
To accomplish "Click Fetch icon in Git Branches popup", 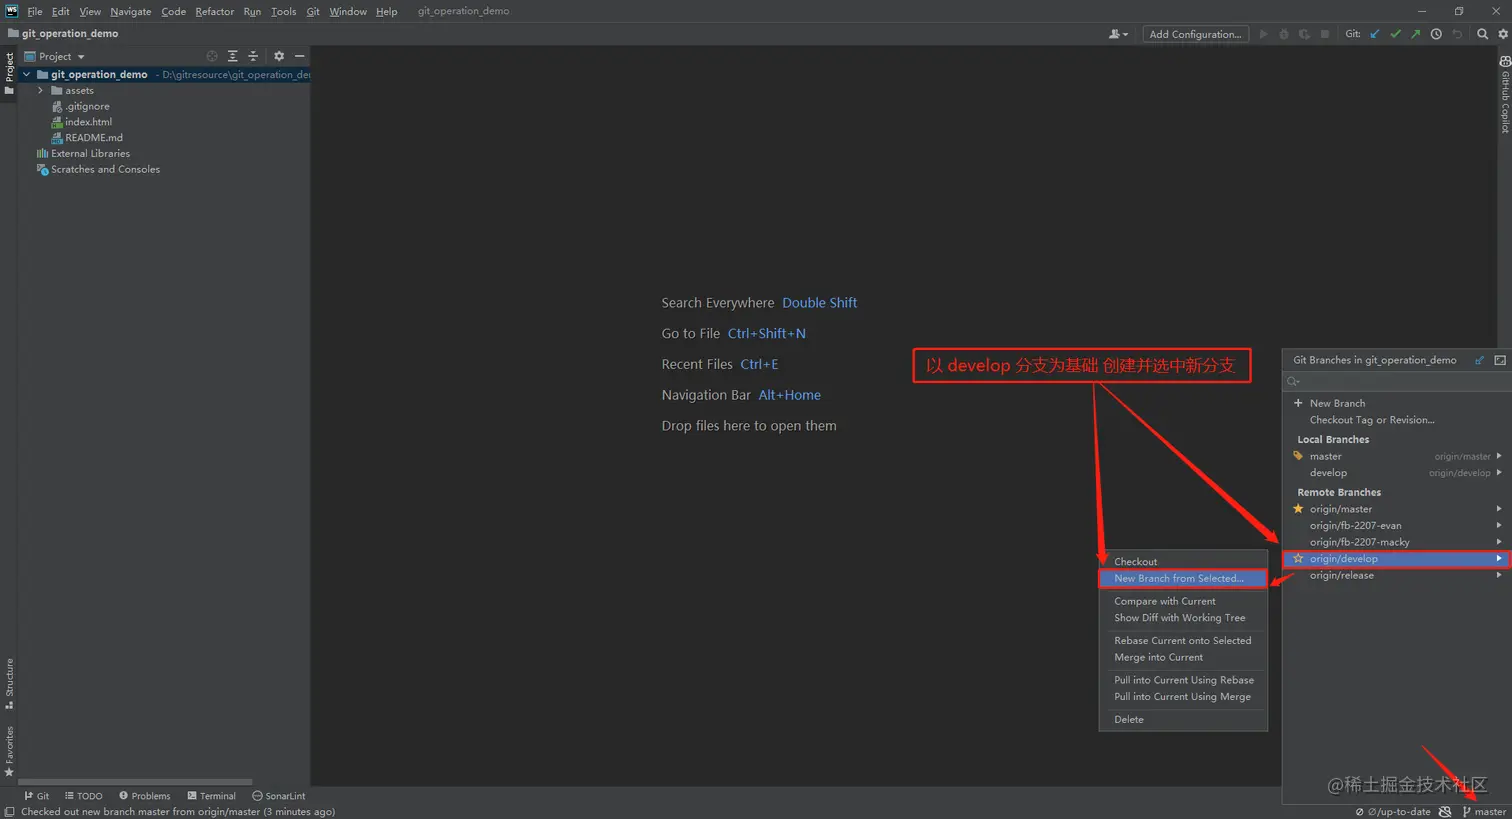I will point(1479,360).
